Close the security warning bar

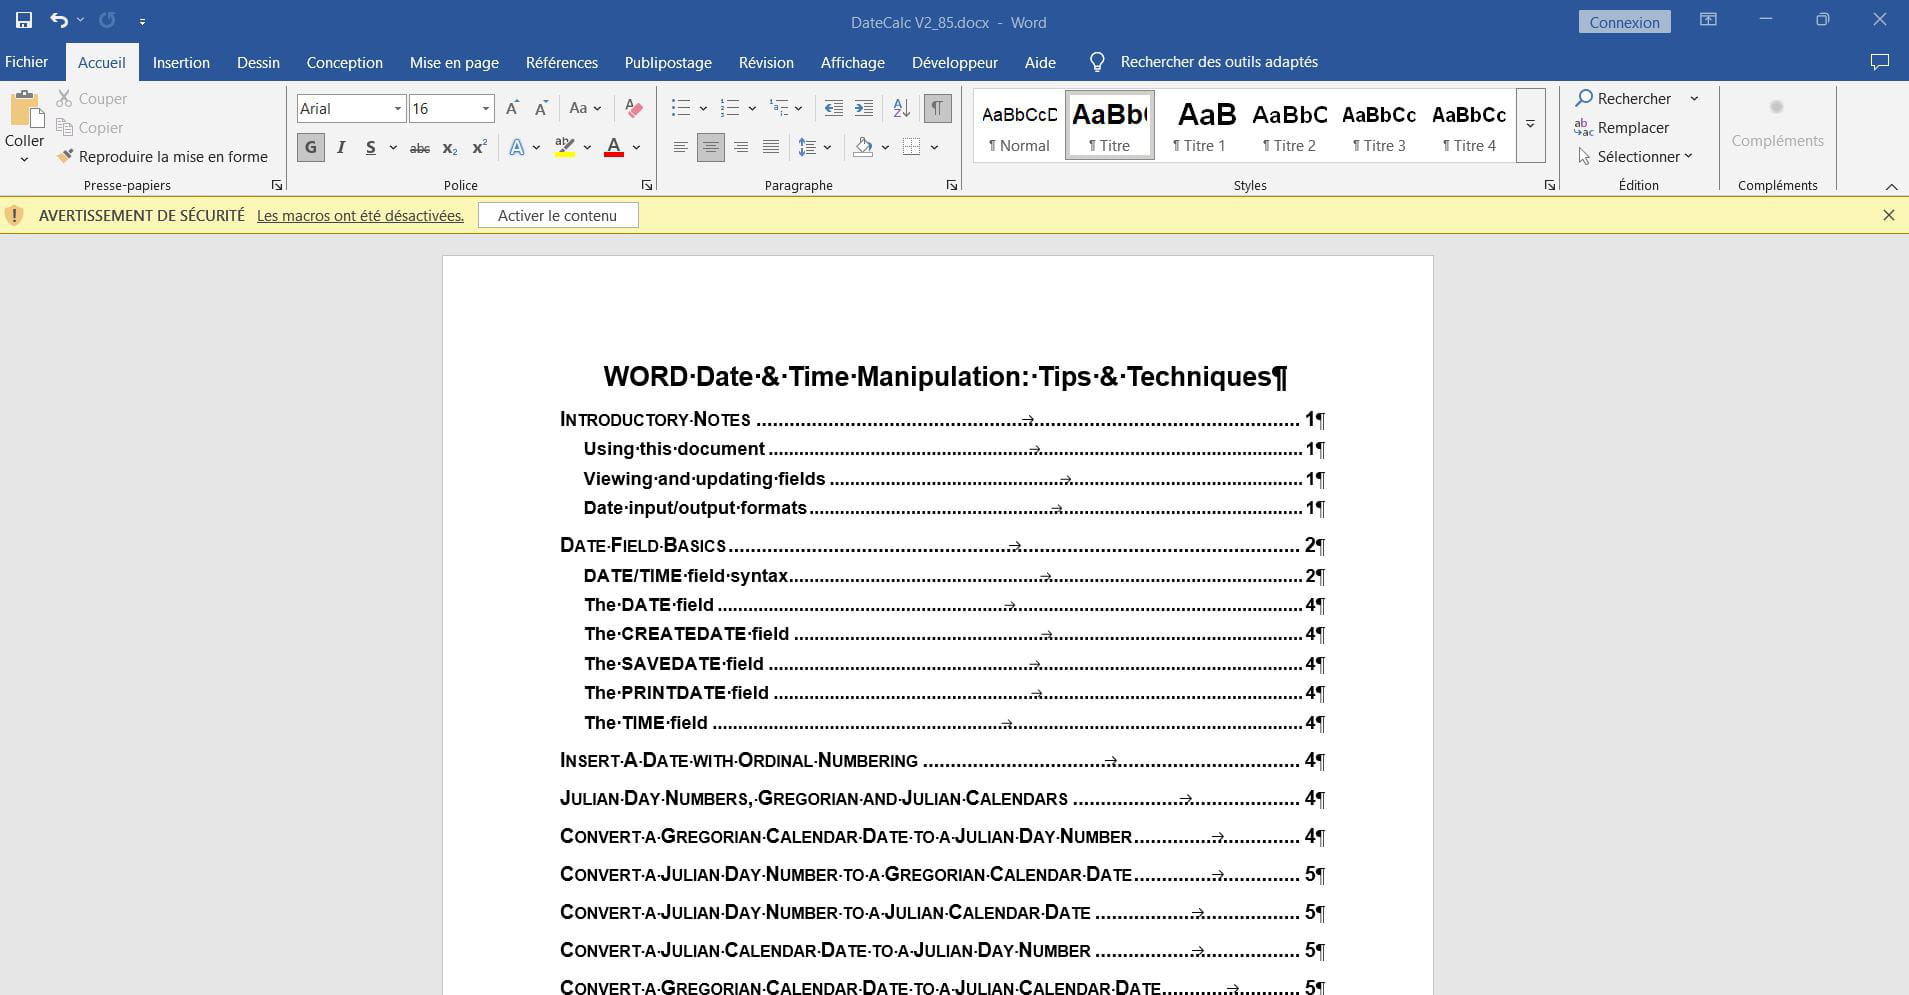[x=1889, y=215]
